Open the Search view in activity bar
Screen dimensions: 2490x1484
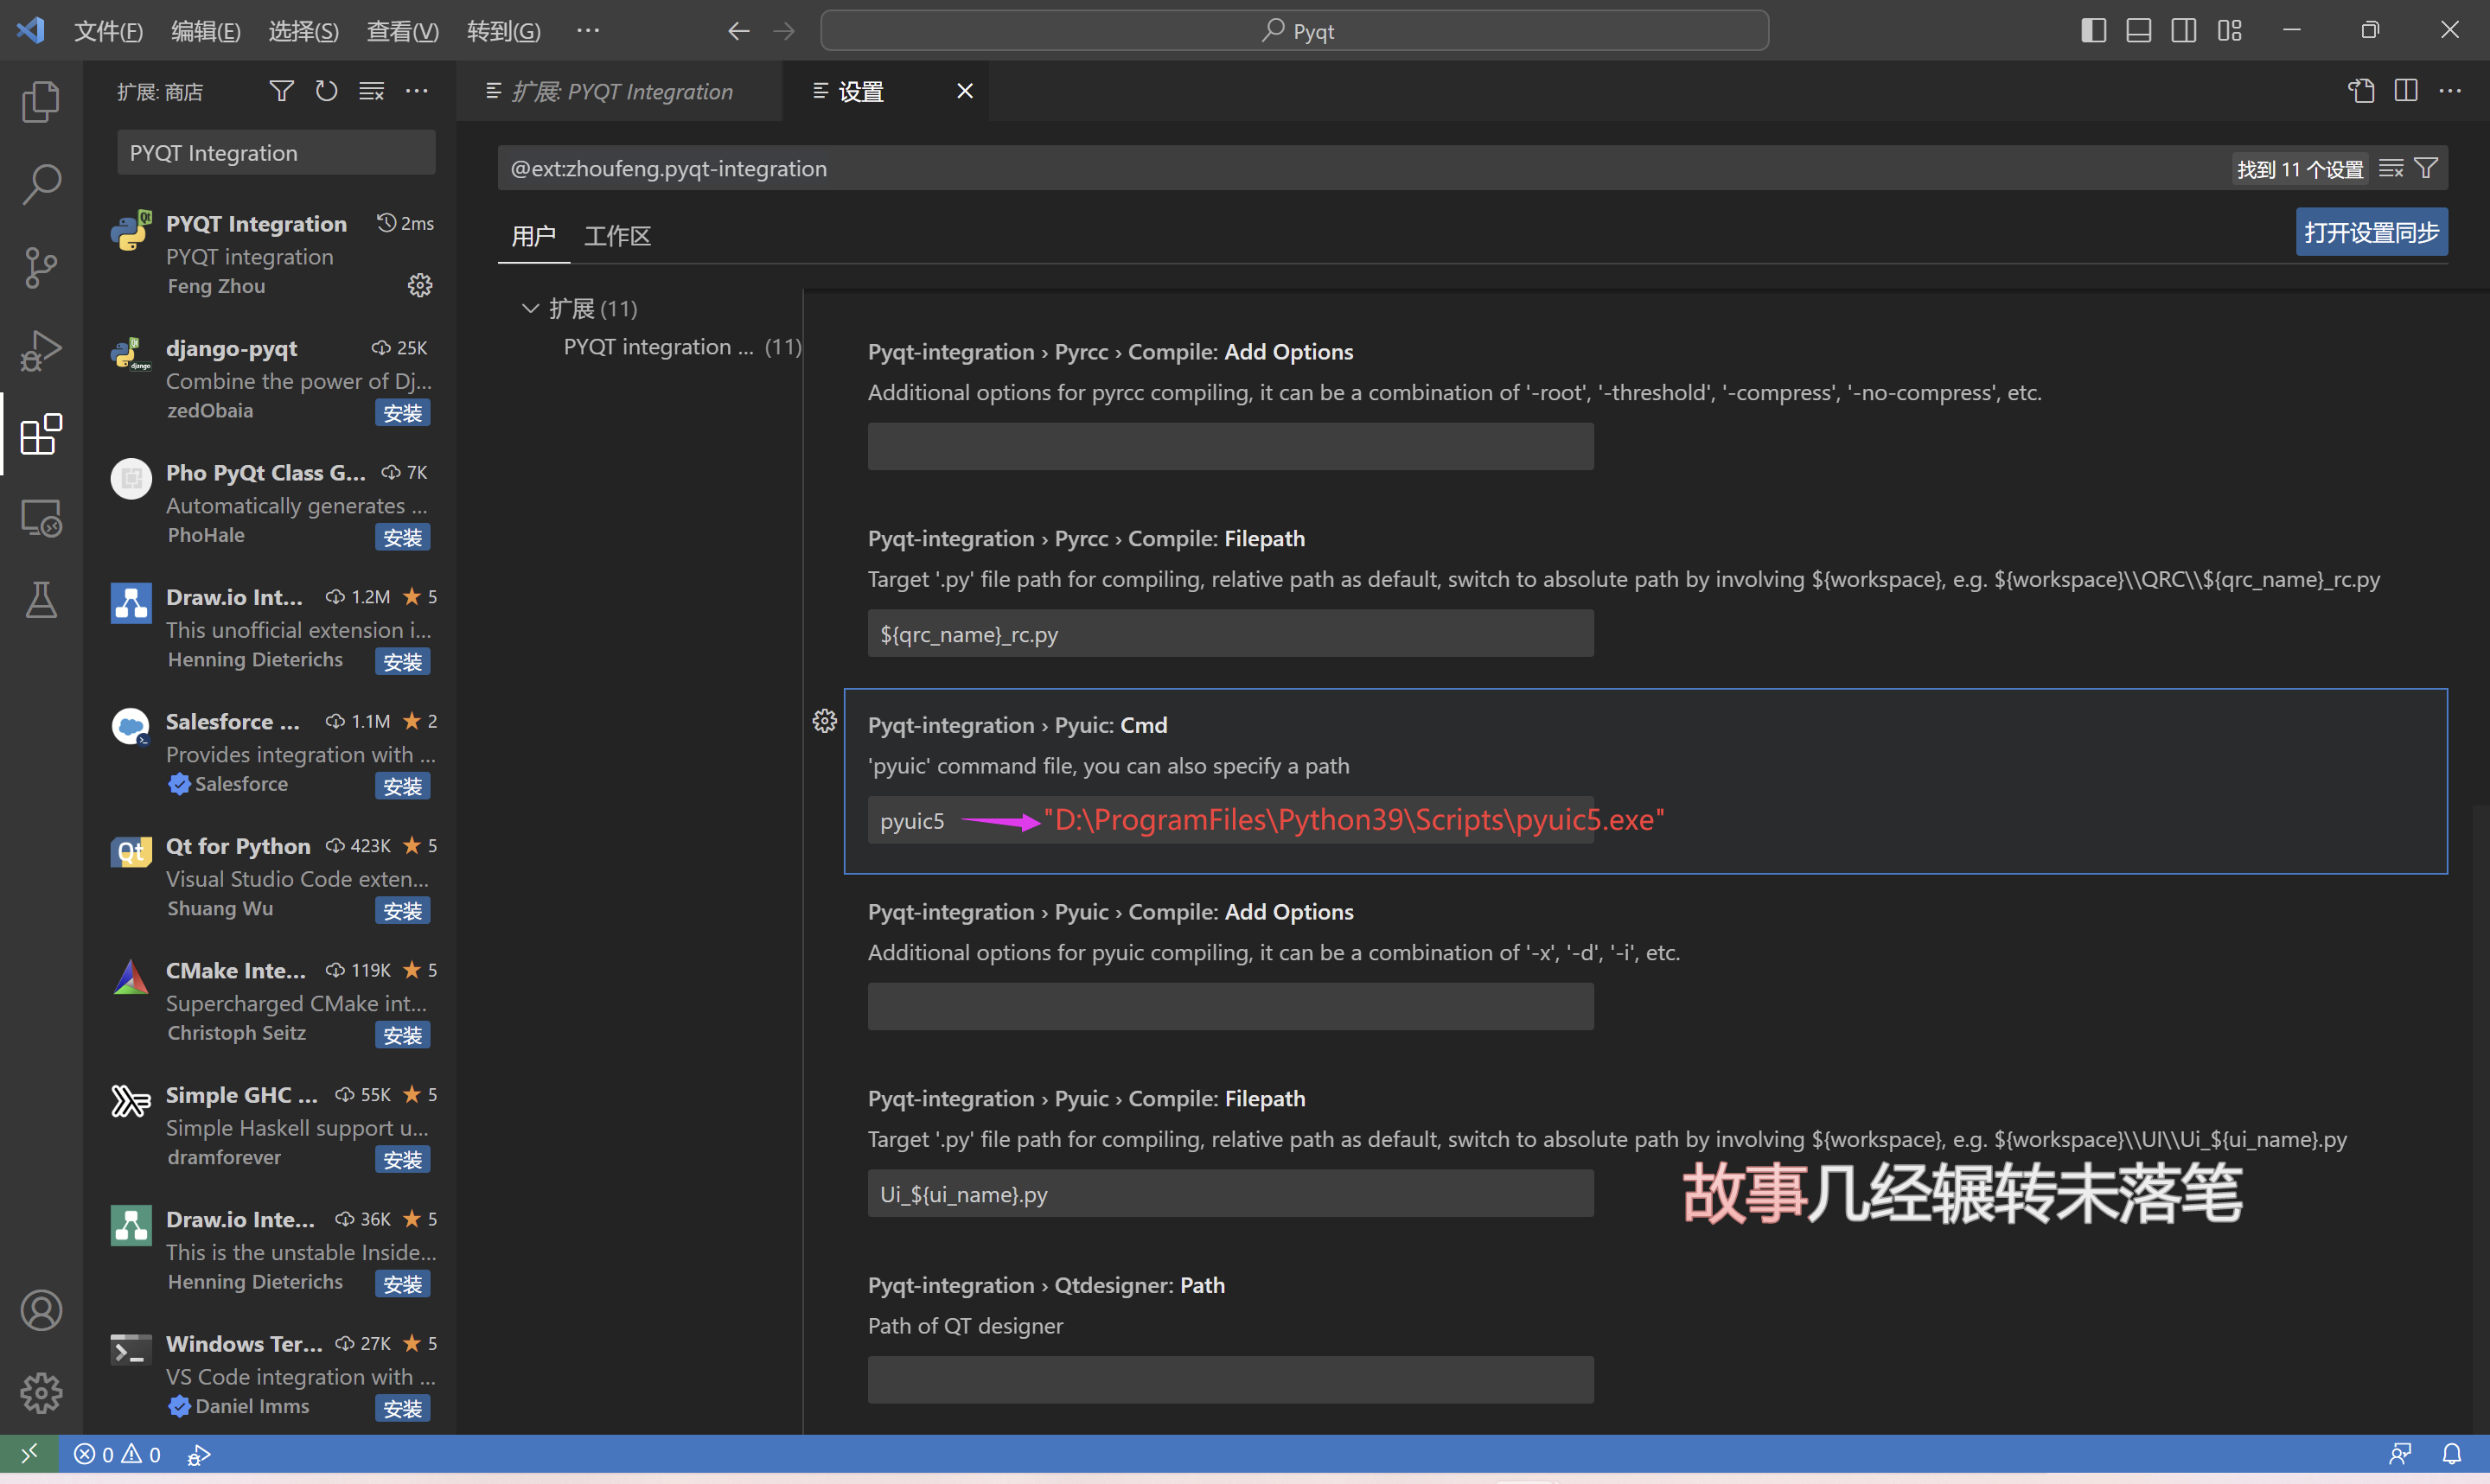41,184
